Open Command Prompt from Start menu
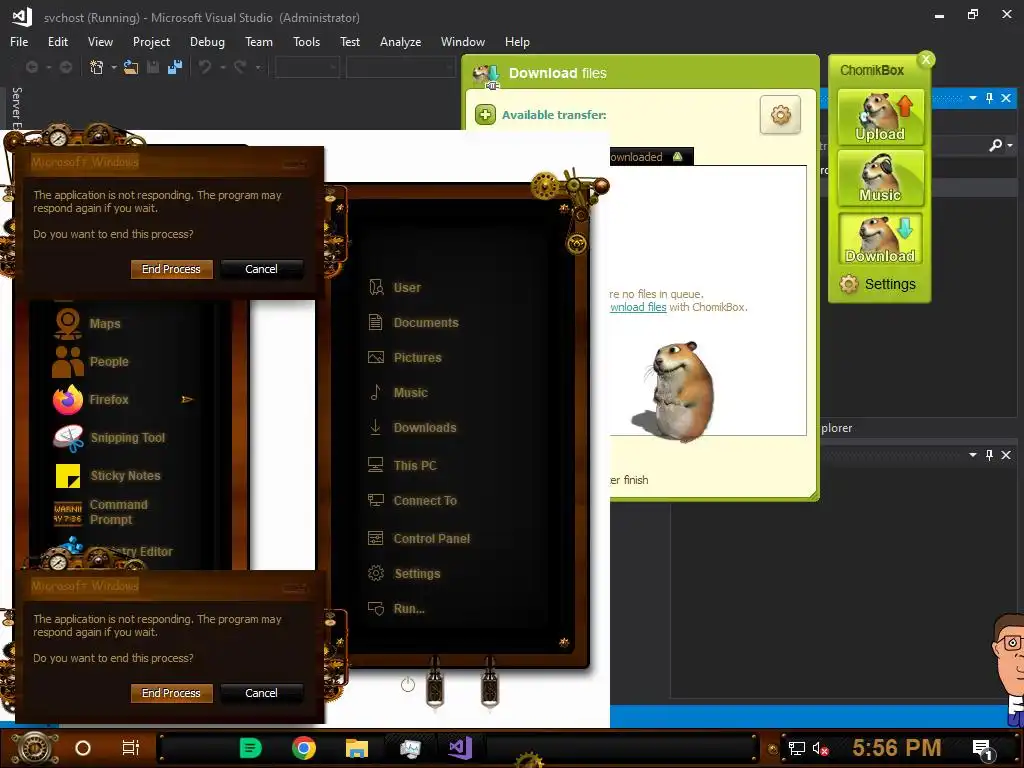This screenshot has height=768, width=1024. 101,512
